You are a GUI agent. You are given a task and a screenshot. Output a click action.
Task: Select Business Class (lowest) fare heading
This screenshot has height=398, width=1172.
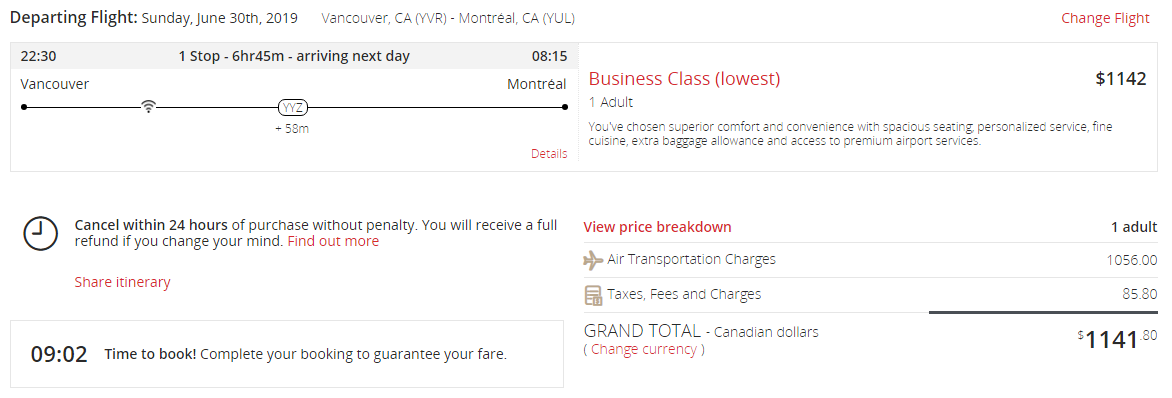click(685, 79)
